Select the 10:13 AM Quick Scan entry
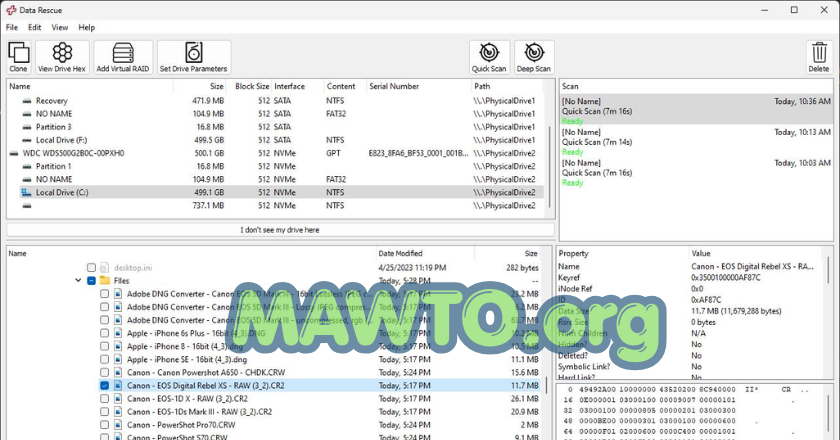840x440 pixels. coord(696,141)
